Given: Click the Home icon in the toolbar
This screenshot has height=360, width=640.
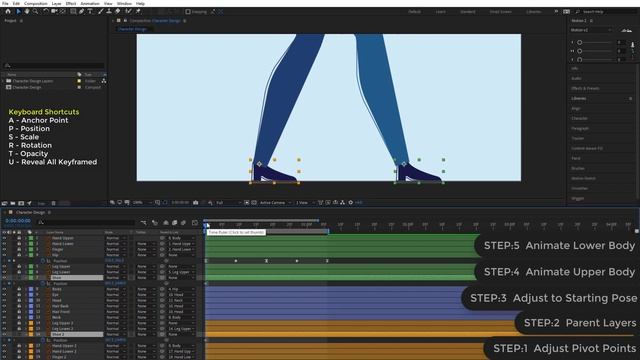Looking at the screenshot, I should (8, 12).
